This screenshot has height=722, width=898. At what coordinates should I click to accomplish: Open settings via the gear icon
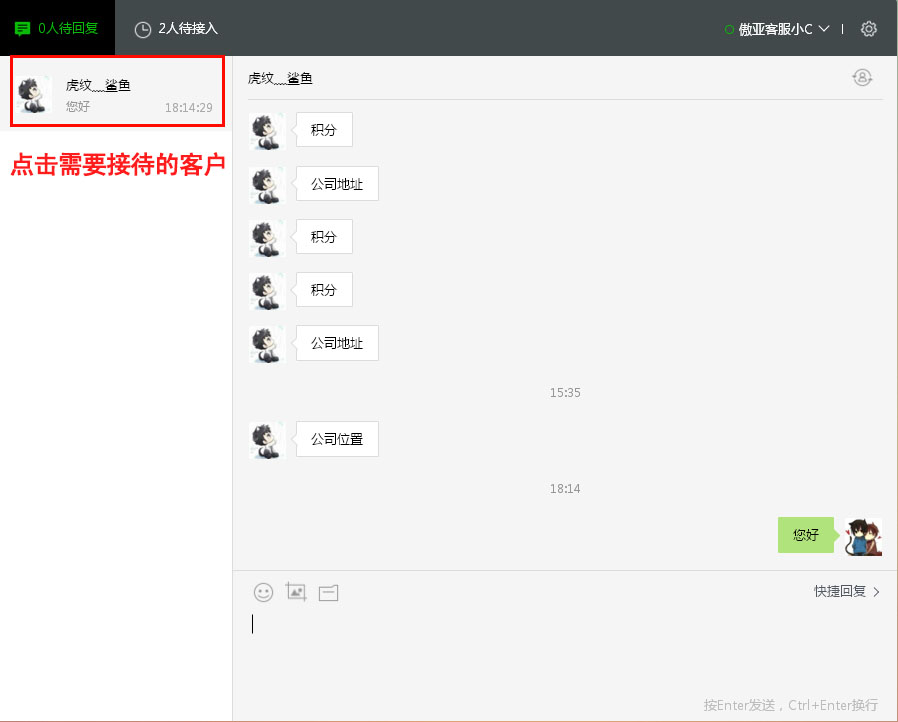pyautogui.click(x=868, y=29)
